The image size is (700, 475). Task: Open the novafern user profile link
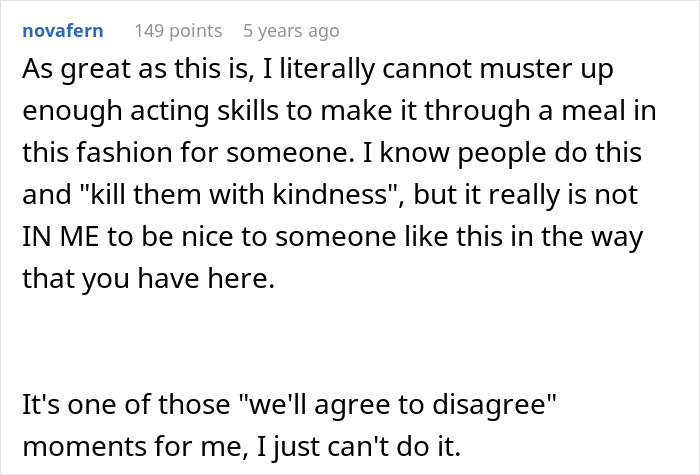pyautogui.click(x=62, y=31)
